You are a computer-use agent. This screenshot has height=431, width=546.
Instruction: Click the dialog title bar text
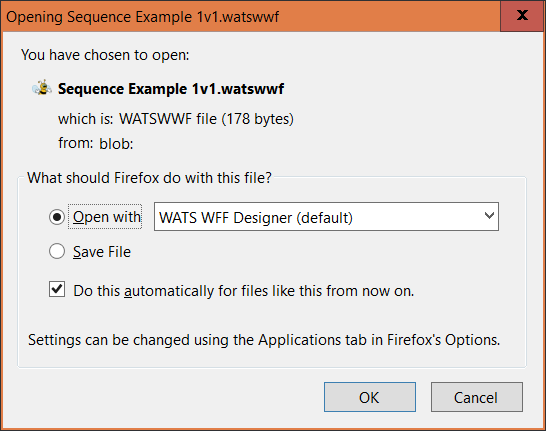click(142, 17)
